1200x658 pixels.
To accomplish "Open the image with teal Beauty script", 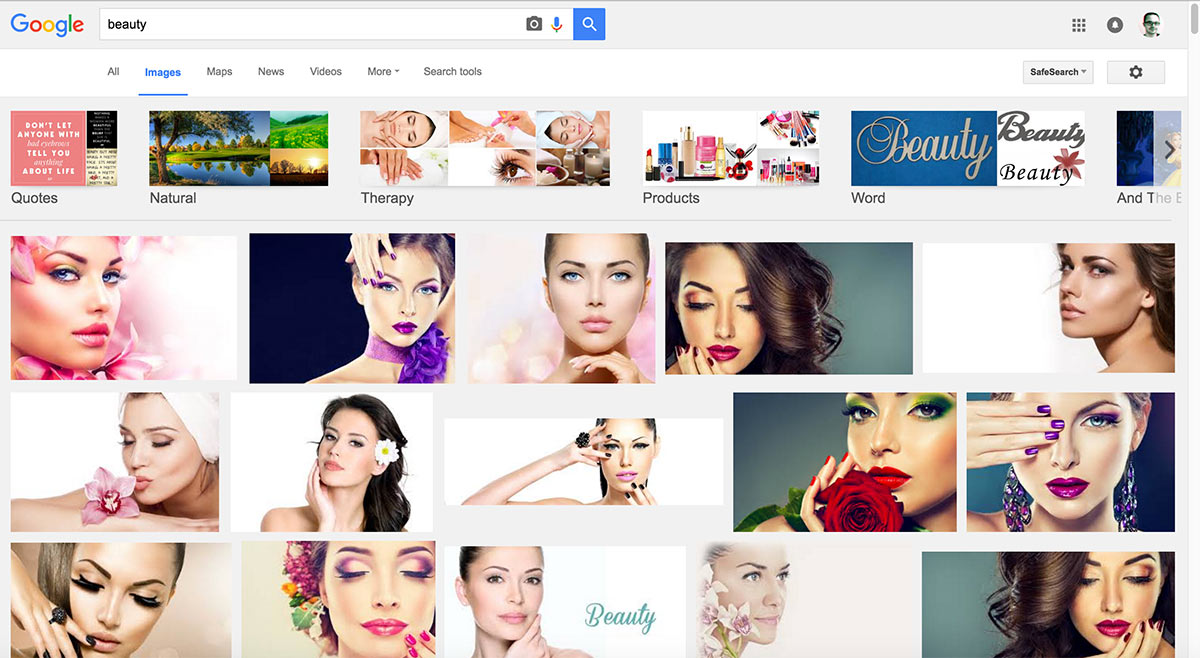I will (x=565, y=602).
